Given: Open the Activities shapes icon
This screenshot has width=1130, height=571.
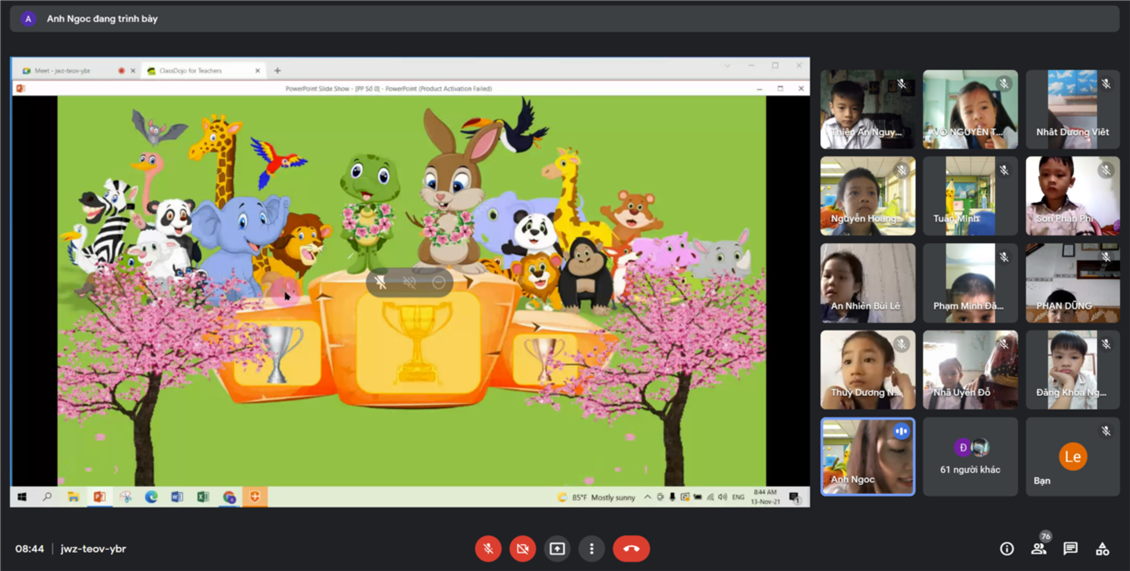Looking at the screenshot, I should (x=1102, y=549).
